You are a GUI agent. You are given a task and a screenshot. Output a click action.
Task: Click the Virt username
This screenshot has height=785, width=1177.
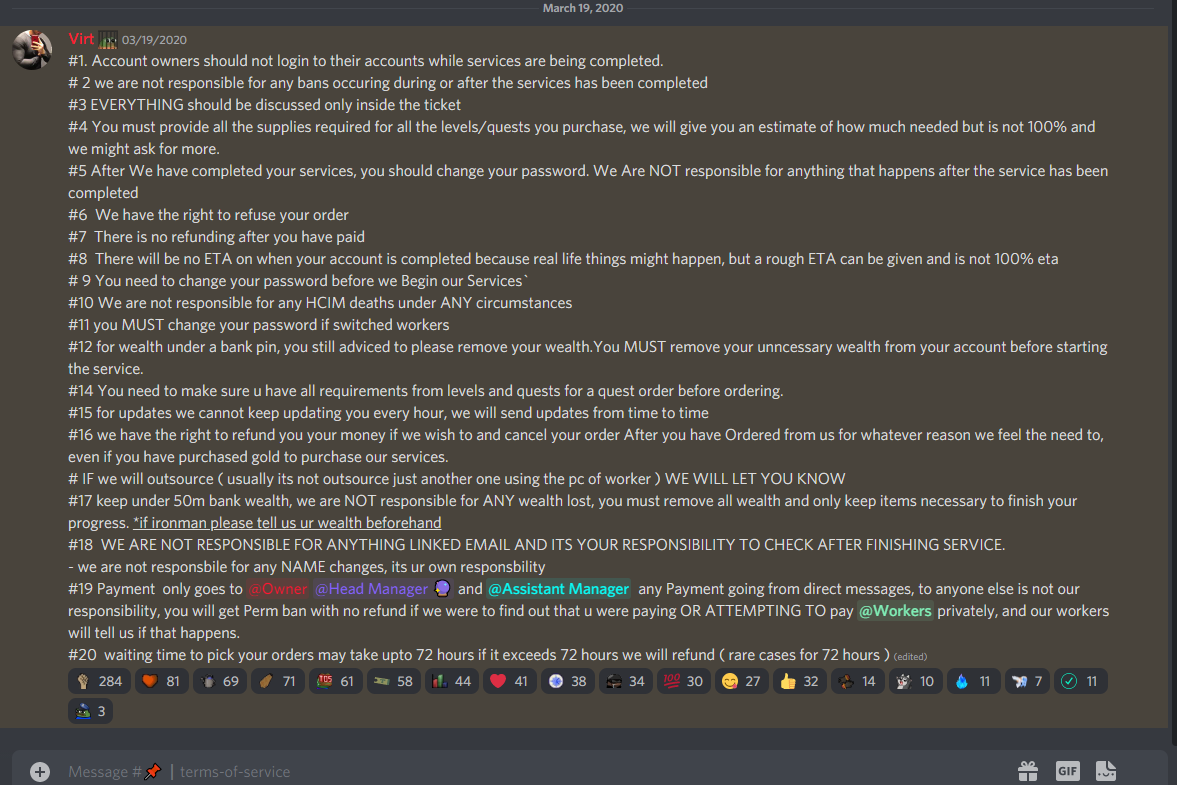[x=81, y=39]
